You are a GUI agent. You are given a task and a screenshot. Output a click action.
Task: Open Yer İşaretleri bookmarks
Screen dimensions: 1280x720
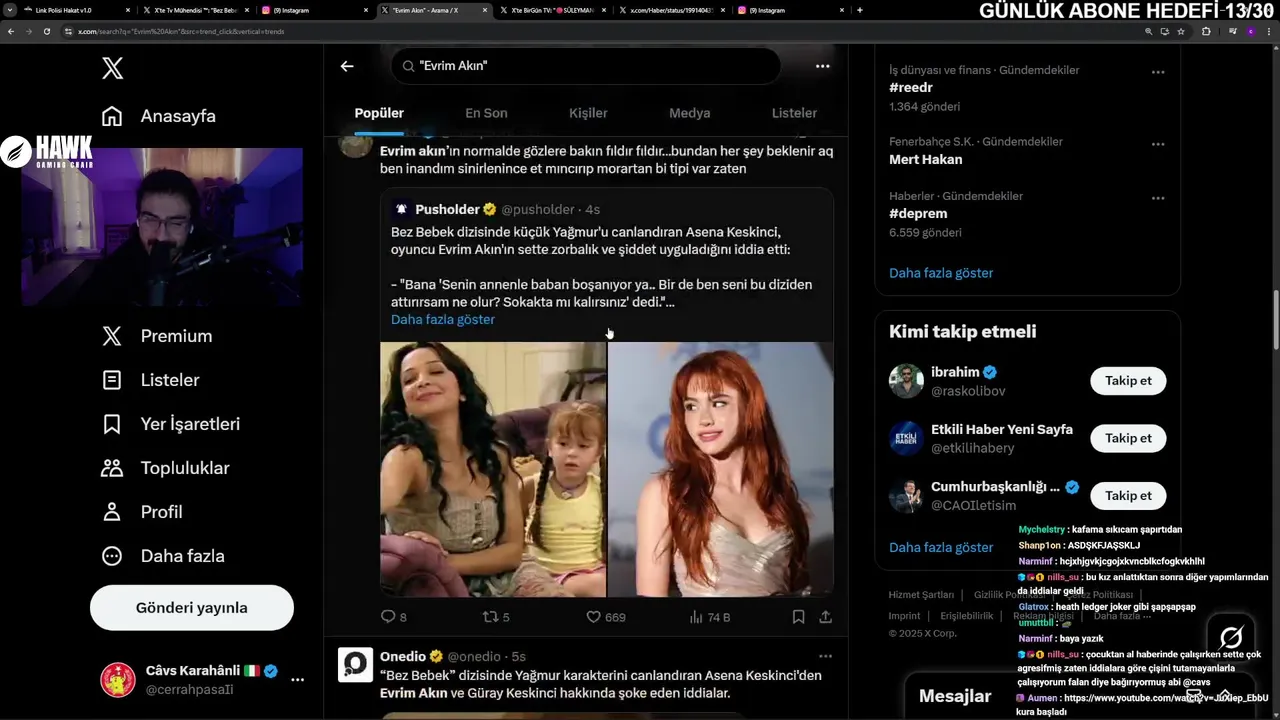coord(171,424)
